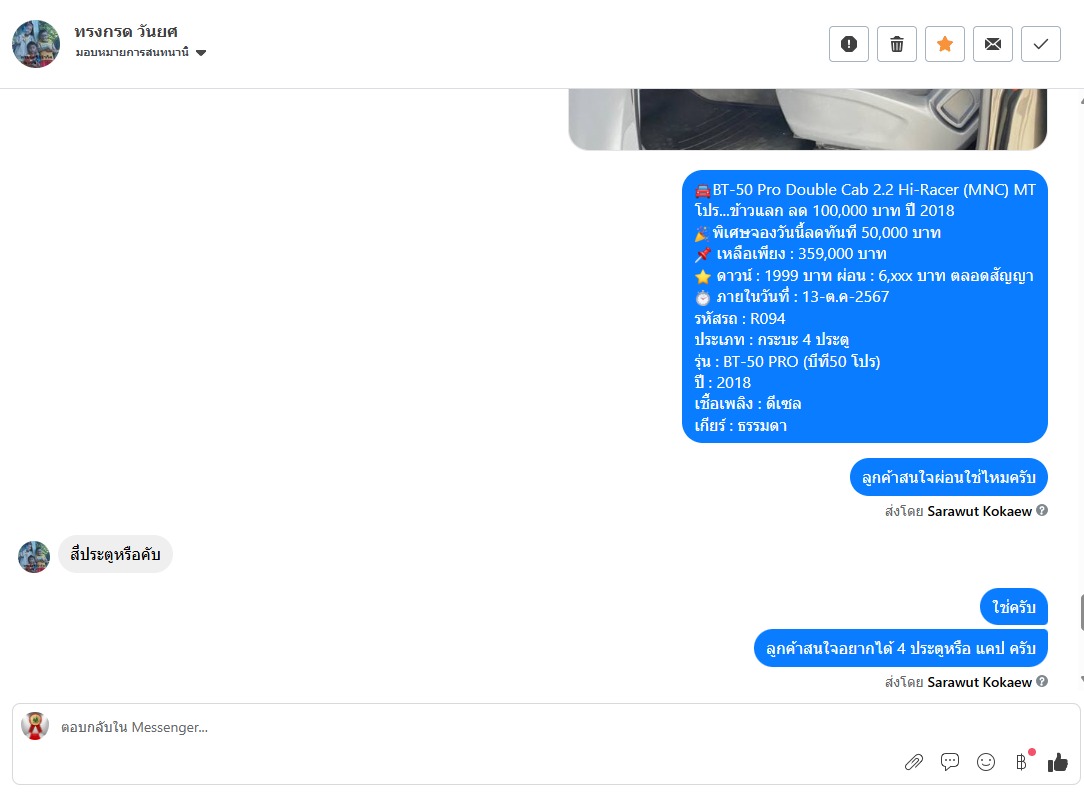This screenshot has width=1084, height=794.
Task: Open the emoji picker smiley icon
Action: pyautogui.click(x=986, y=762)
